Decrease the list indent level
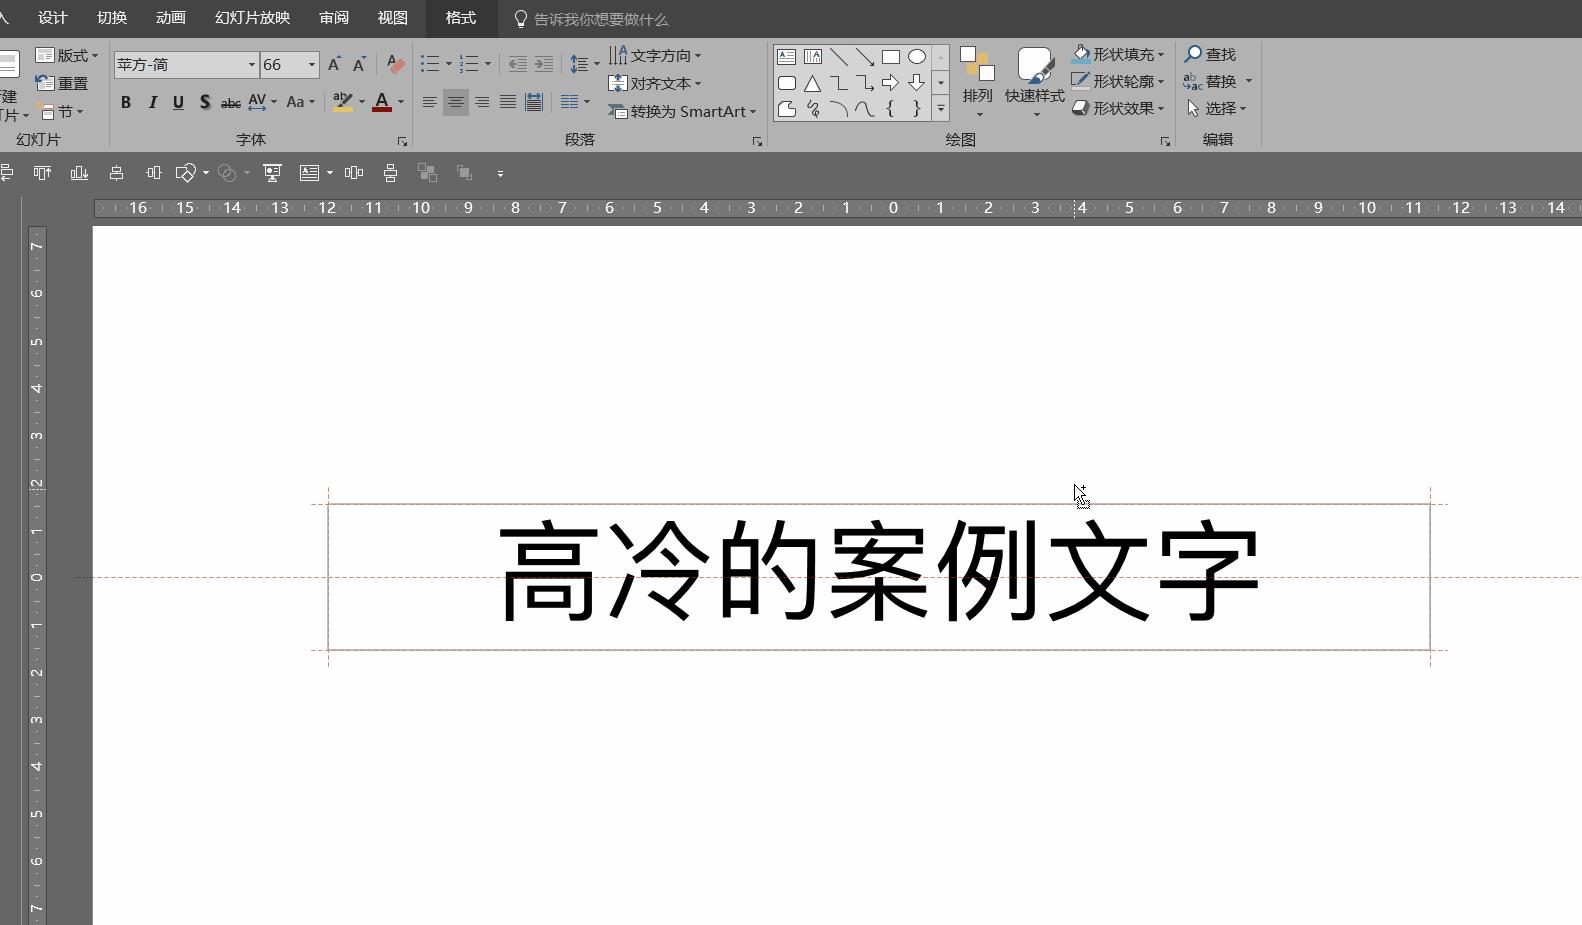1582x925 pixels. [x=517, y=64]
